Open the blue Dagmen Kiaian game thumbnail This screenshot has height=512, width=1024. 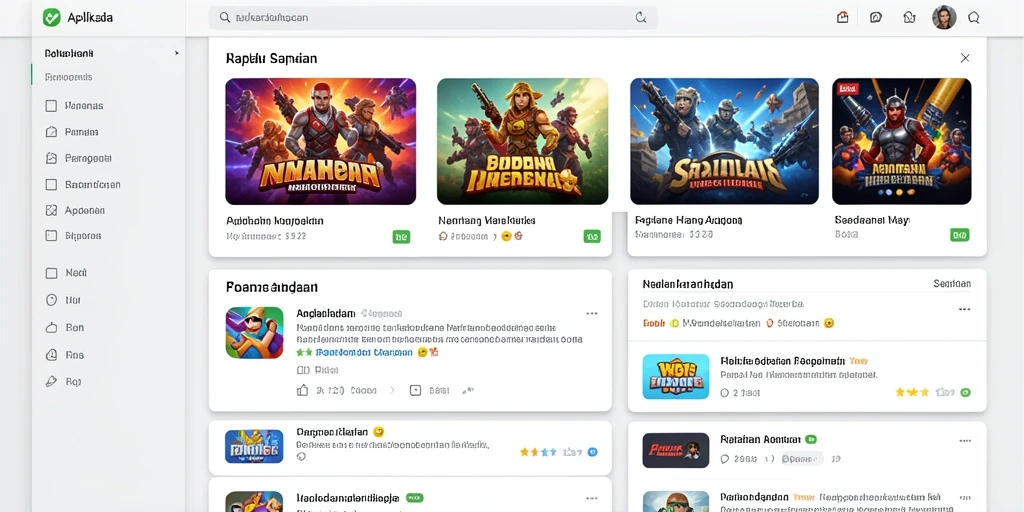tap(254, 447)
